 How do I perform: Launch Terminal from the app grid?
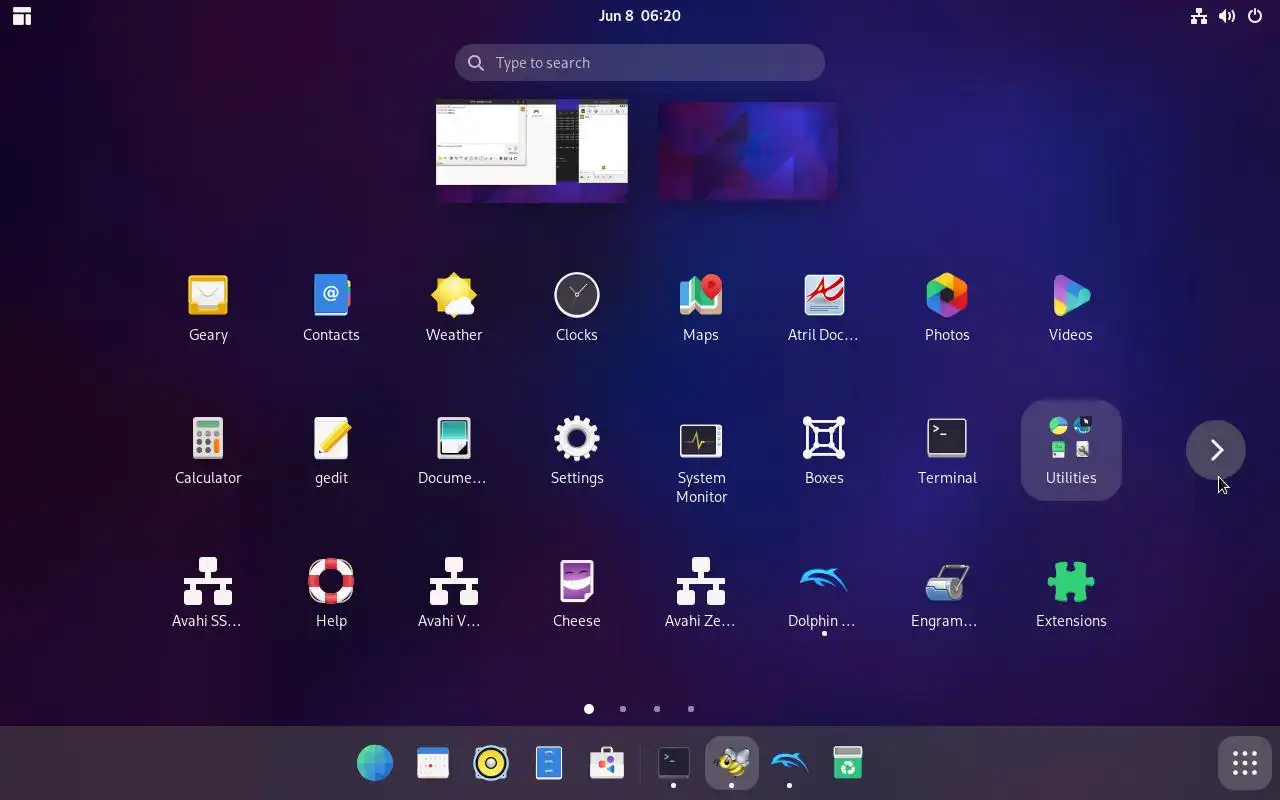coord(947,451)
